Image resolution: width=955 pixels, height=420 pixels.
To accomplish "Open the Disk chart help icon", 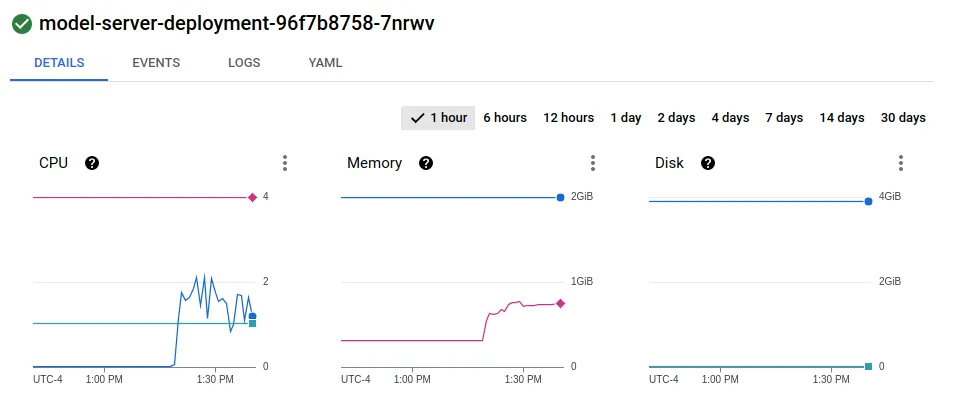I will point(708,163).
